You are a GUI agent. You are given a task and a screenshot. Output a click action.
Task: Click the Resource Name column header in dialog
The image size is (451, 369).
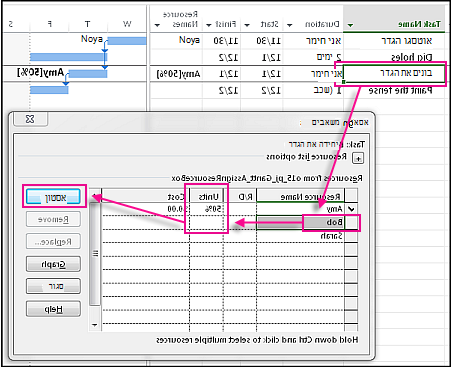pos(300,196)
